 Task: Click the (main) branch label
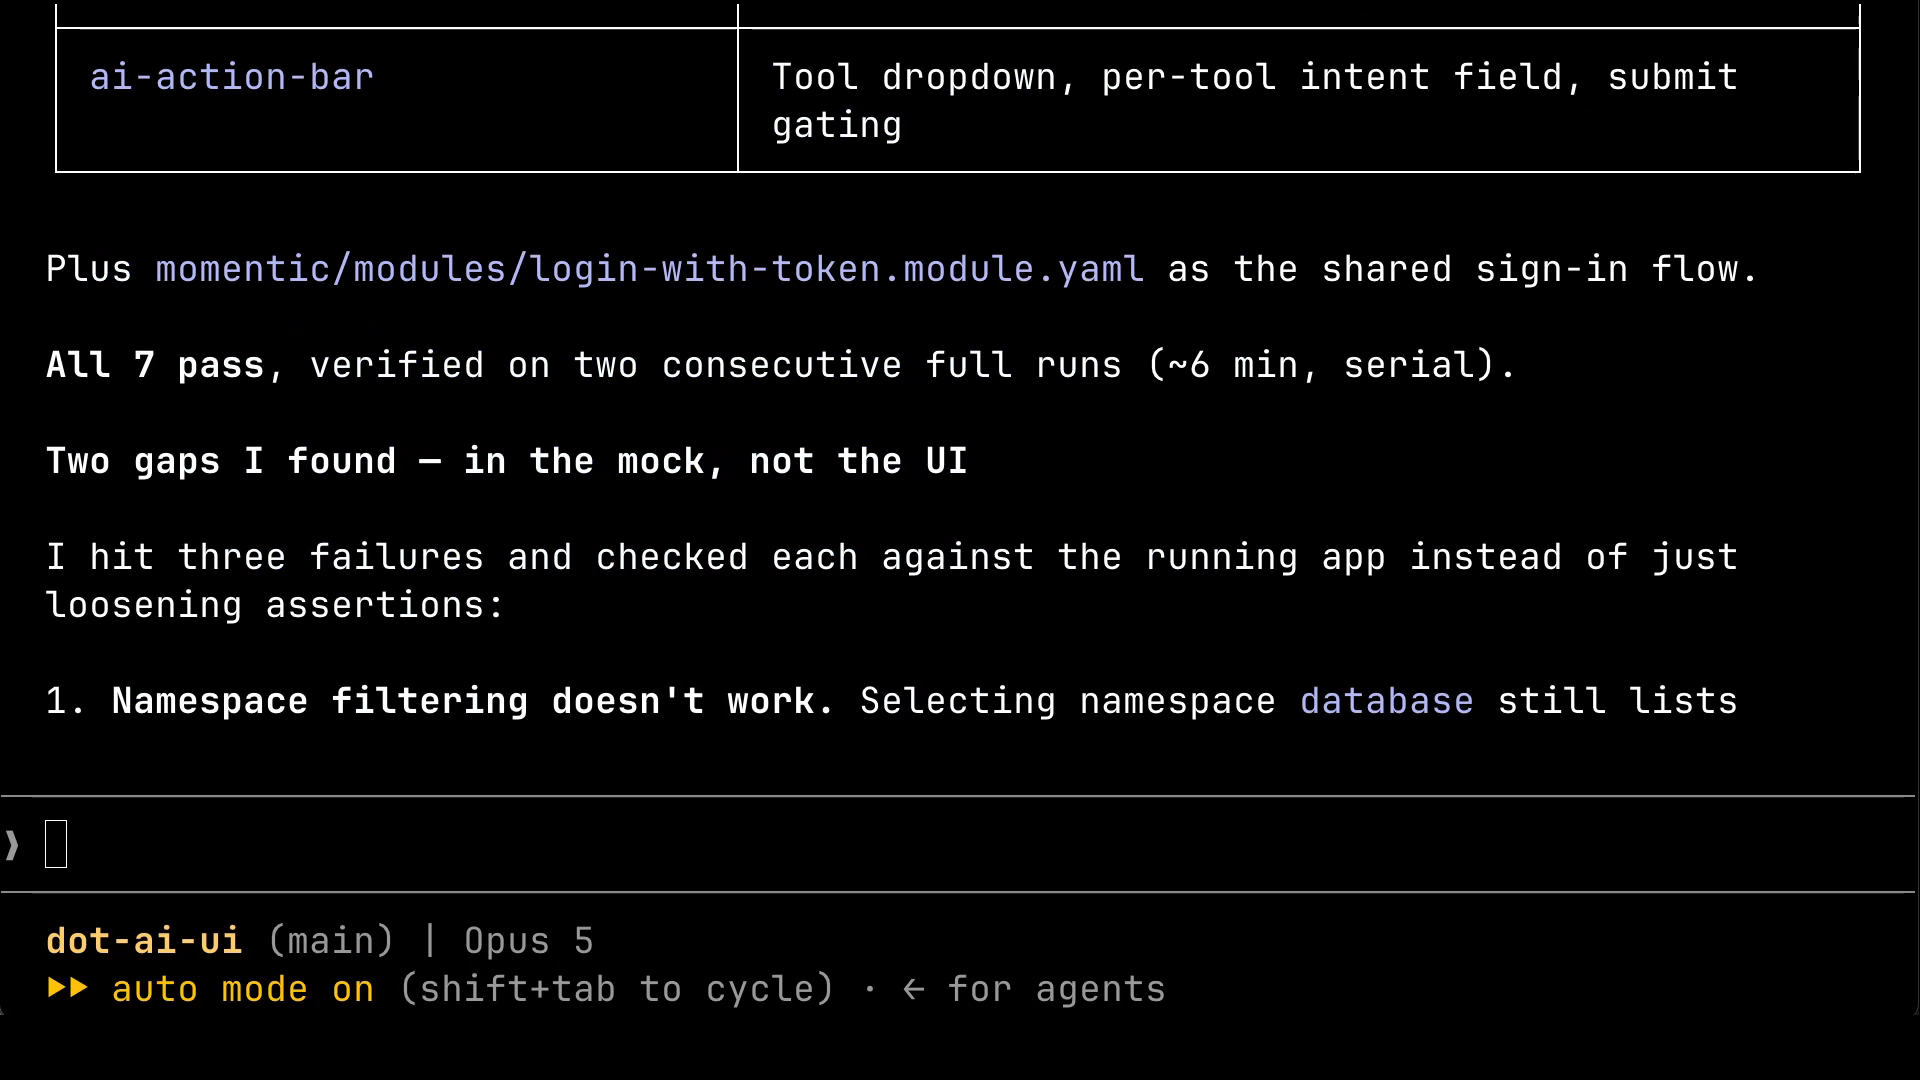pos(331,941)
